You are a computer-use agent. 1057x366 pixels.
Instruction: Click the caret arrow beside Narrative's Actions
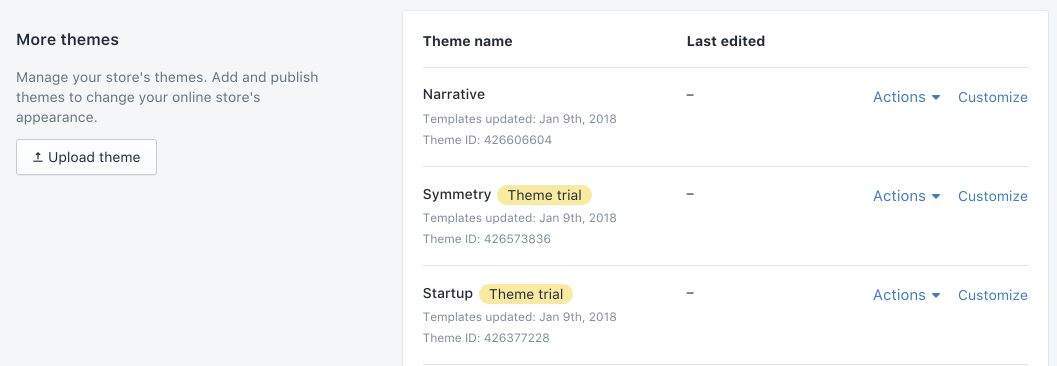tap(936, 98)
